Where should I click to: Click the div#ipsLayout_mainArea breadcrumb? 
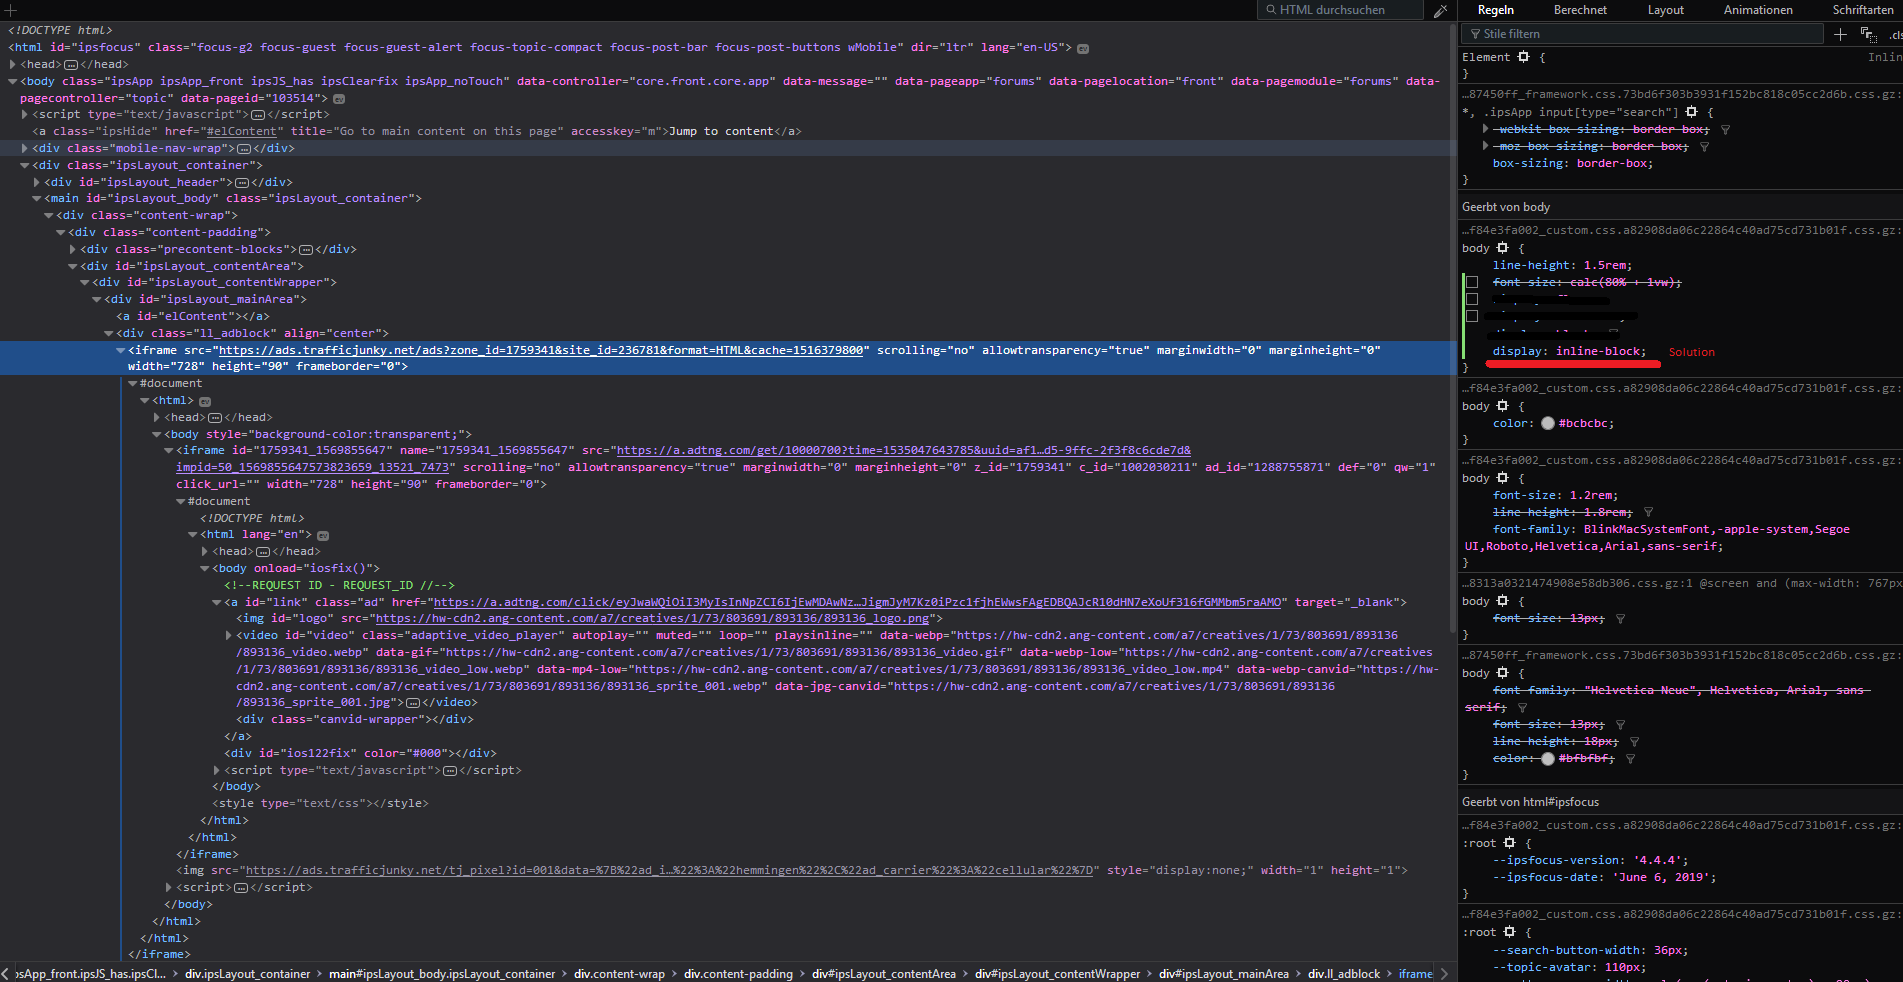click(1224, 974)
